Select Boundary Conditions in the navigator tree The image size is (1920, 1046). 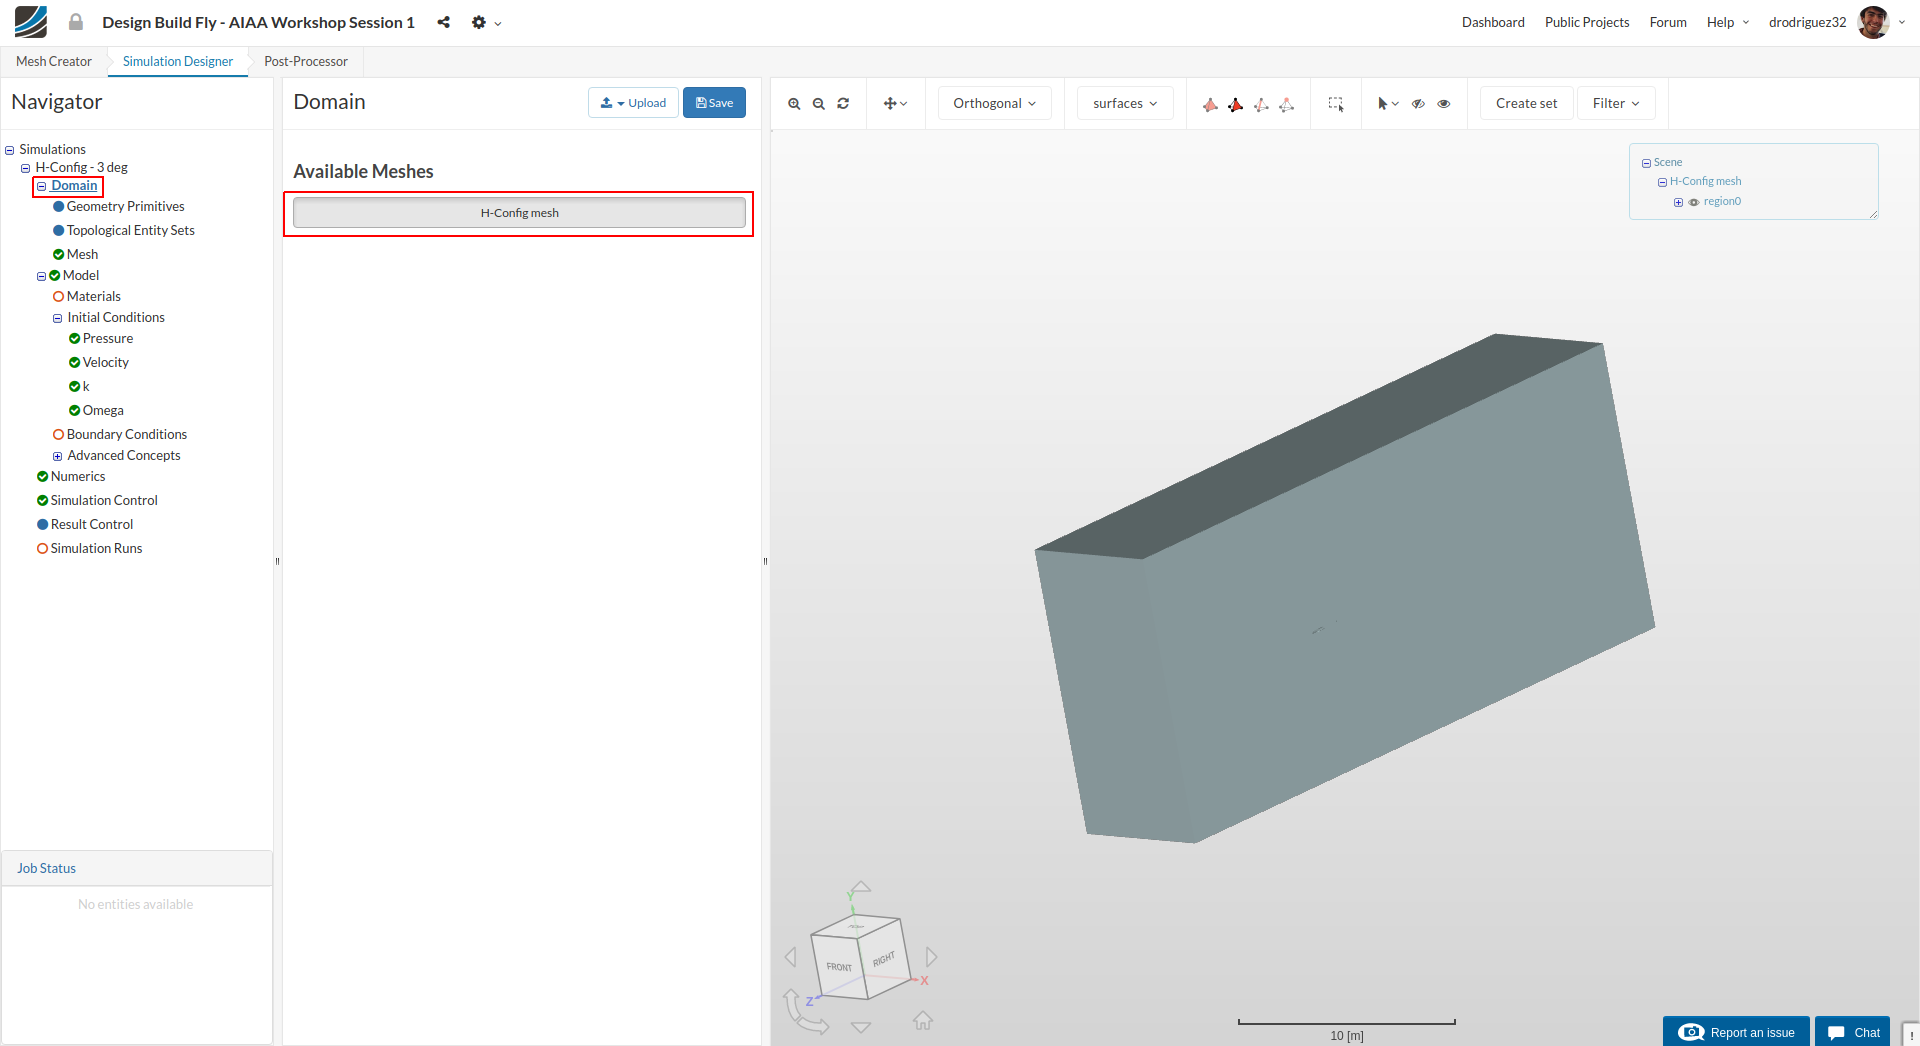(126, 435)
